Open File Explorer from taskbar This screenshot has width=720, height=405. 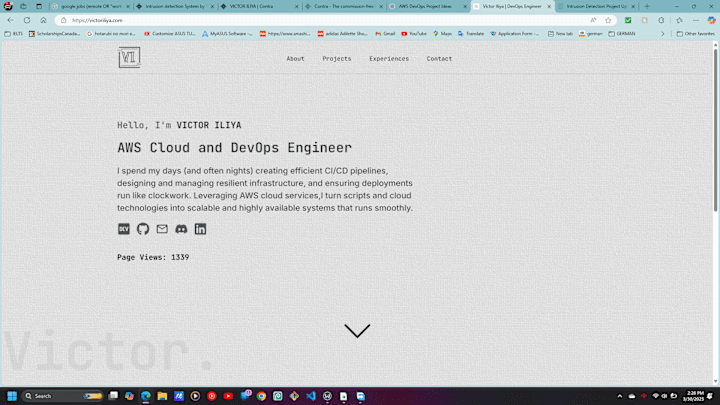click(x=162, y=396)
